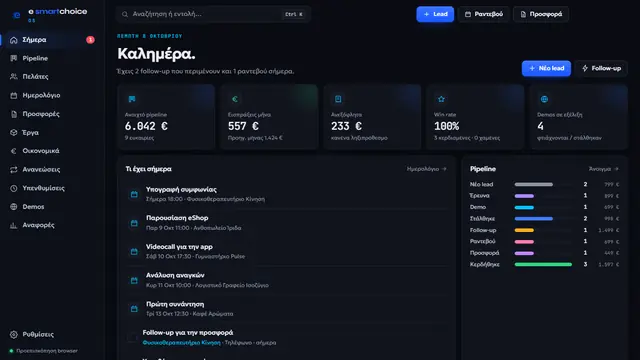Click the grey Νέο lead pipeline bar
640x360 pixels.
(533, 184)
